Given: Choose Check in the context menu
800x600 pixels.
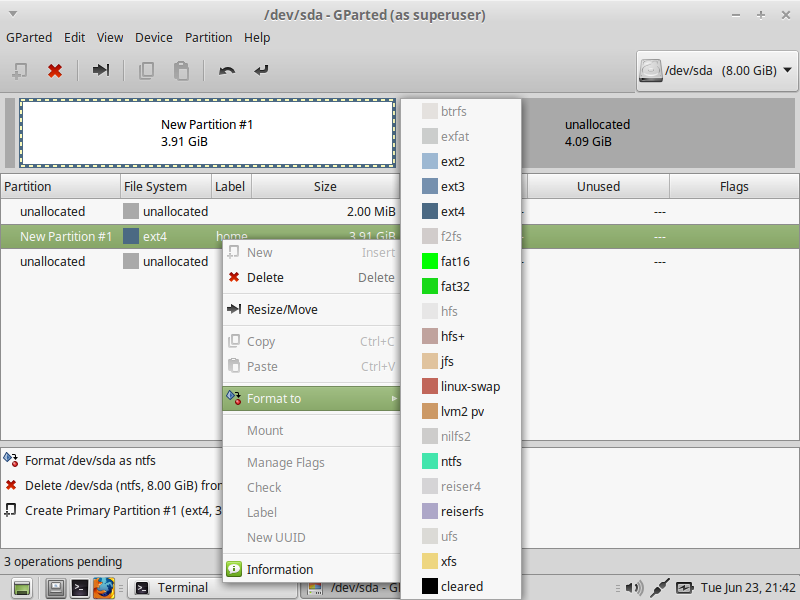Looking at the screenshot, I should (311, 487).
